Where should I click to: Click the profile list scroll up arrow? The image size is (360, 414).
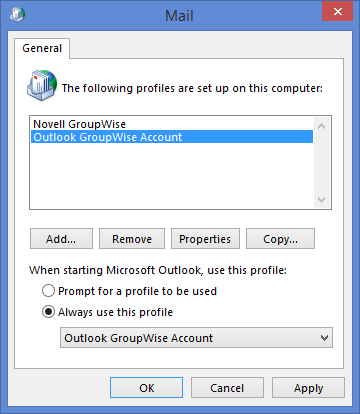322,126
